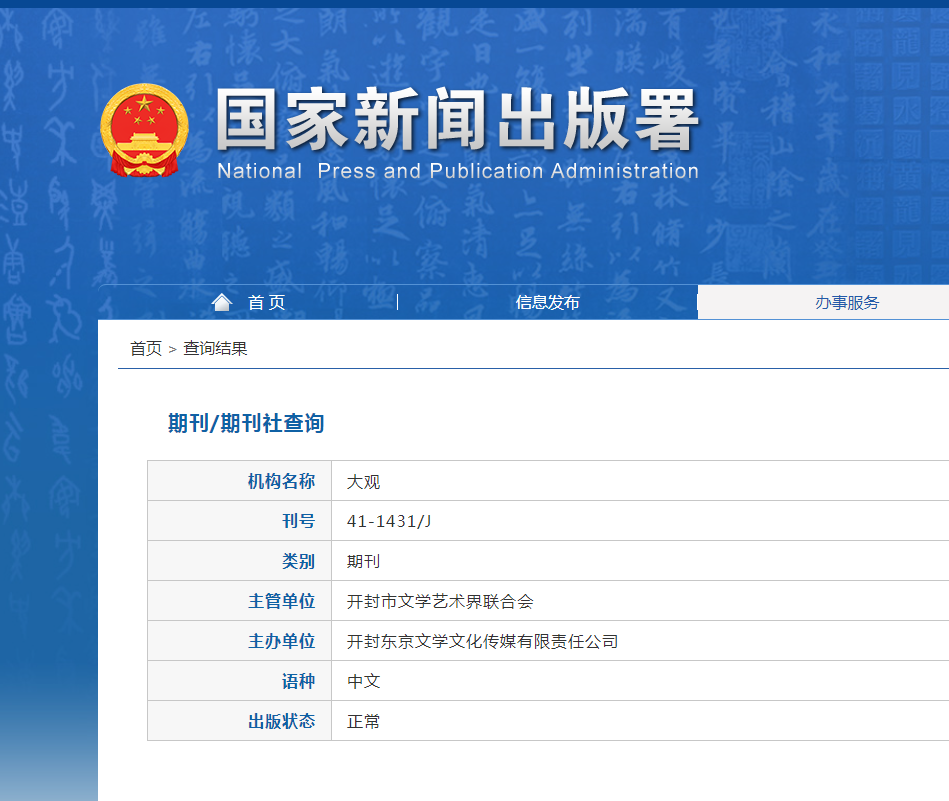Click the 期刊/期刊社查询 heading
This screenshot has height=801, width=949.
(246, 423)
